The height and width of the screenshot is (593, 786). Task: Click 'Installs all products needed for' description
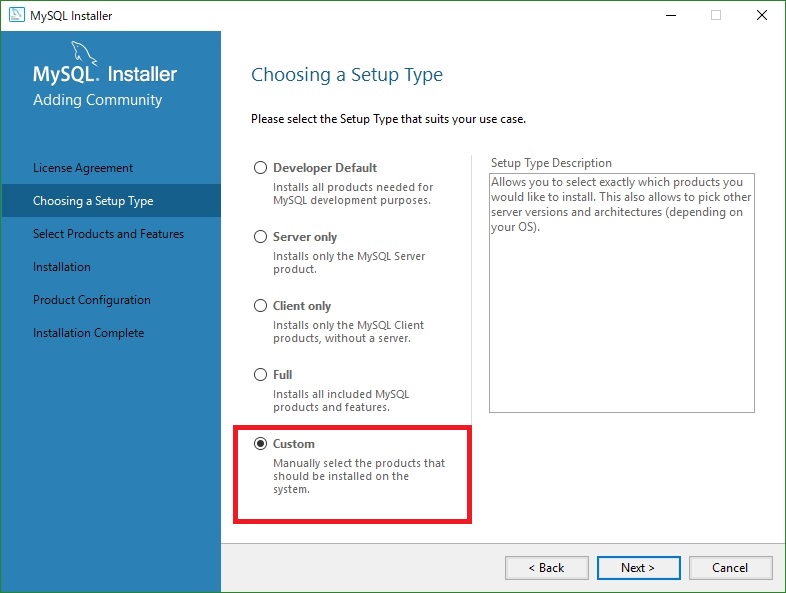coord(353,193)
